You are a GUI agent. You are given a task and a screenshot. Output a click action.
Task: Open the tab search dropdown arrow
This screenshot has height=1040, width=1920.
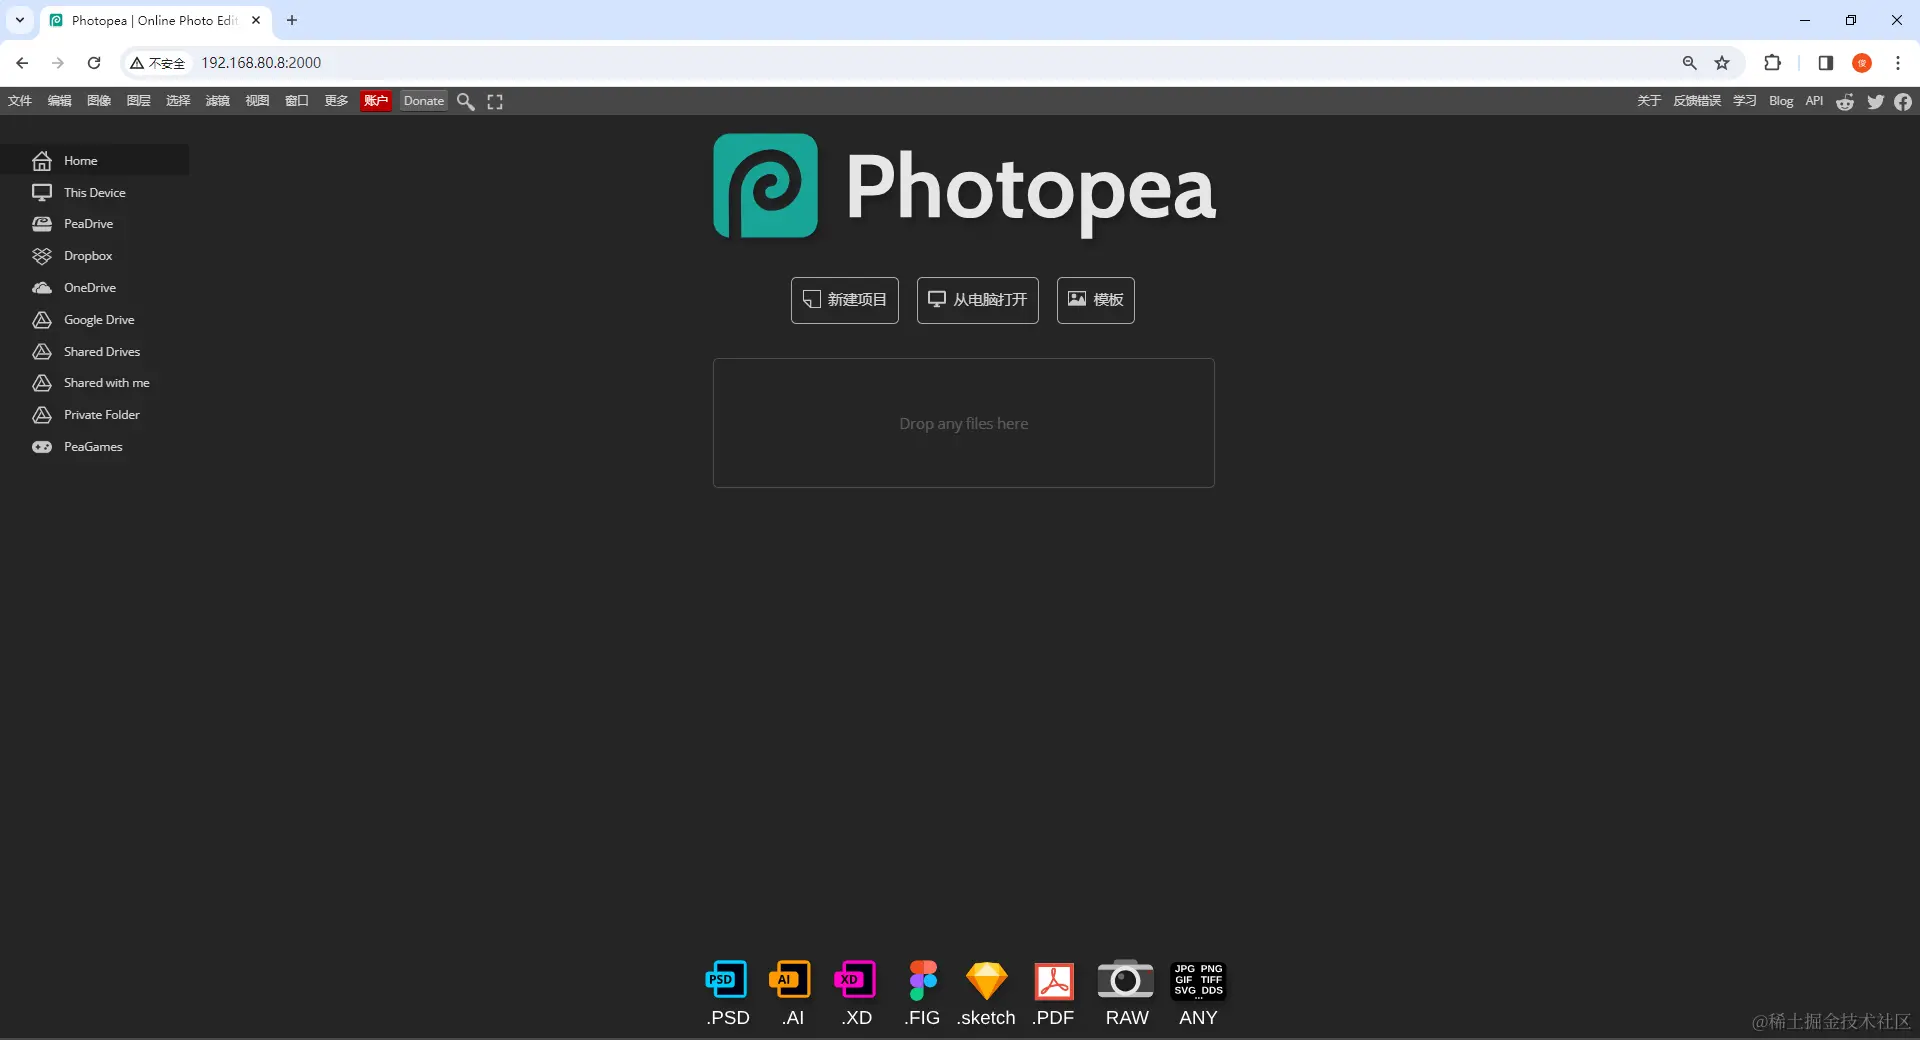pos(19,20)
